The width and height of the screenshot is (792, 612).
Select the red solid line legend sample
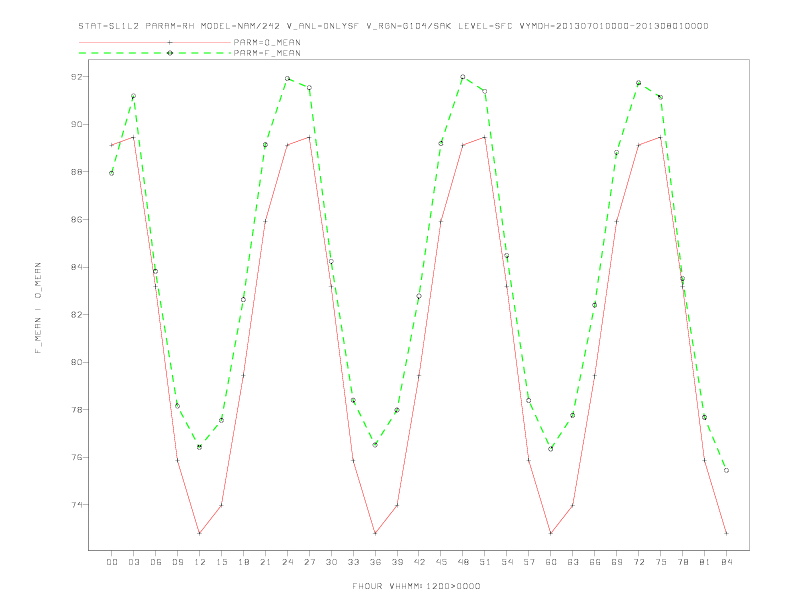(155, 42)
